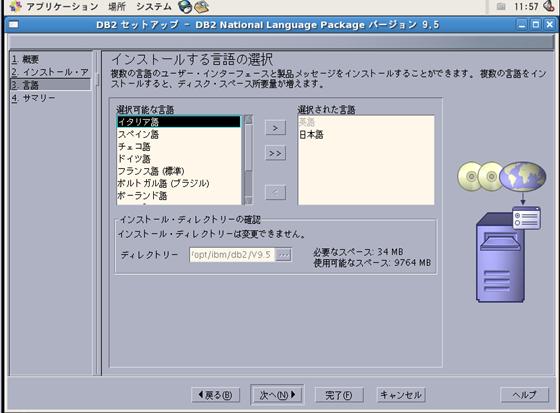Maximize the DB2 setup window
Viewport: 560px width, 413px height.
coord(536,25)
